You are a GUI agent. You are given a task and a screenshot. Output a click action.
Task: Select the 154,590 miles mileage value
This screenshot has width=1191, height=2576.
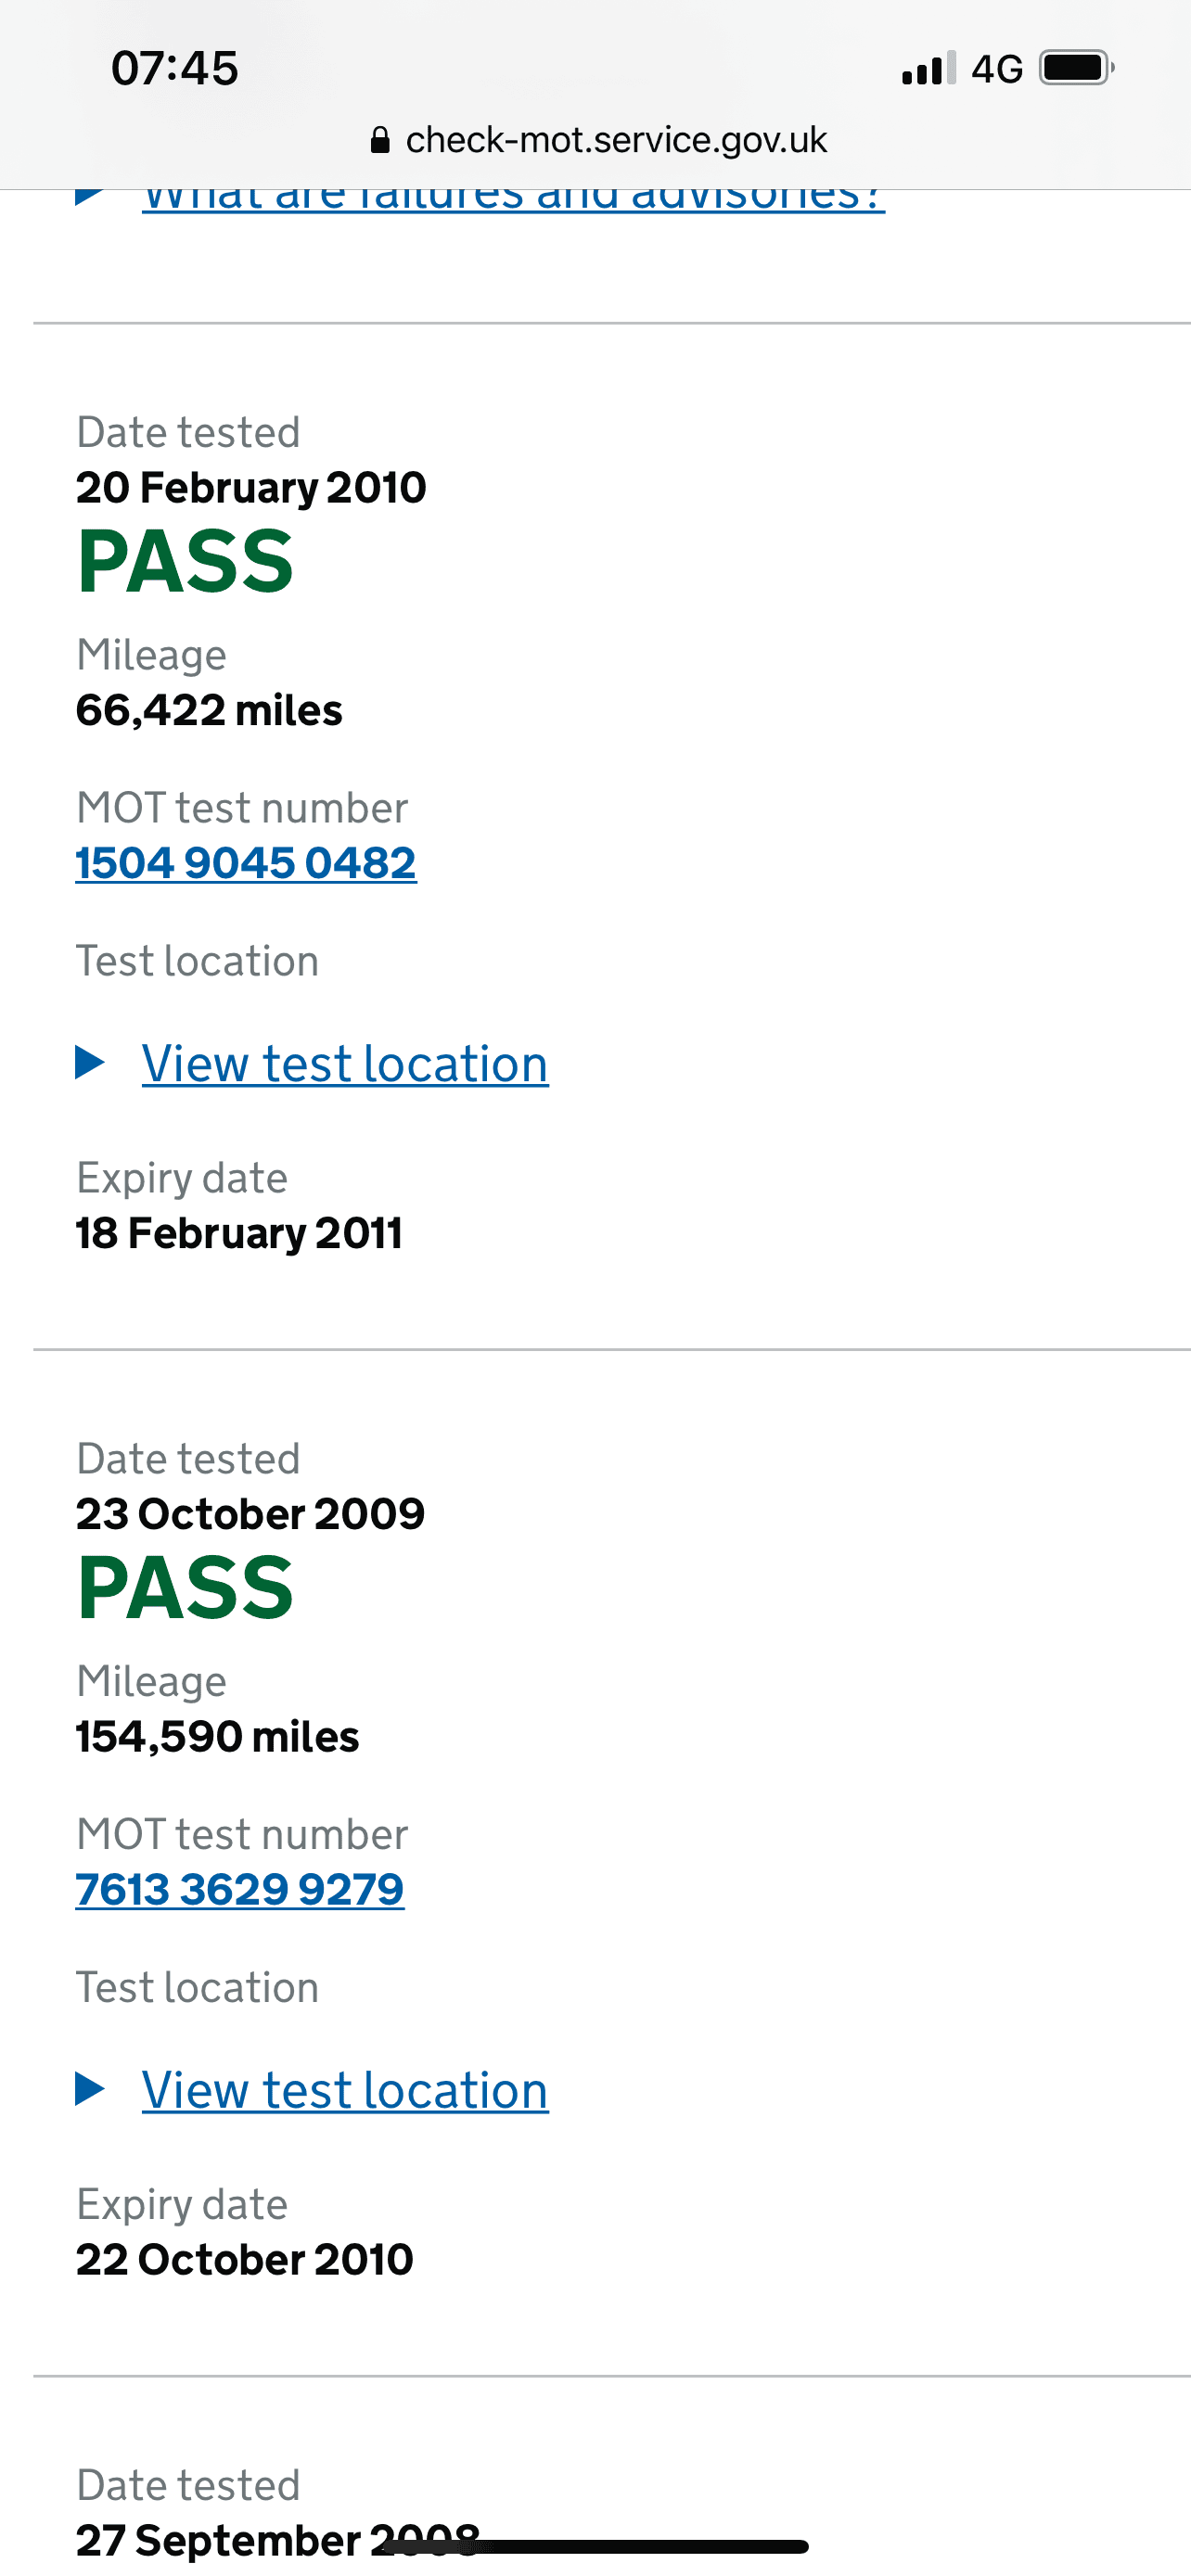217,1736
